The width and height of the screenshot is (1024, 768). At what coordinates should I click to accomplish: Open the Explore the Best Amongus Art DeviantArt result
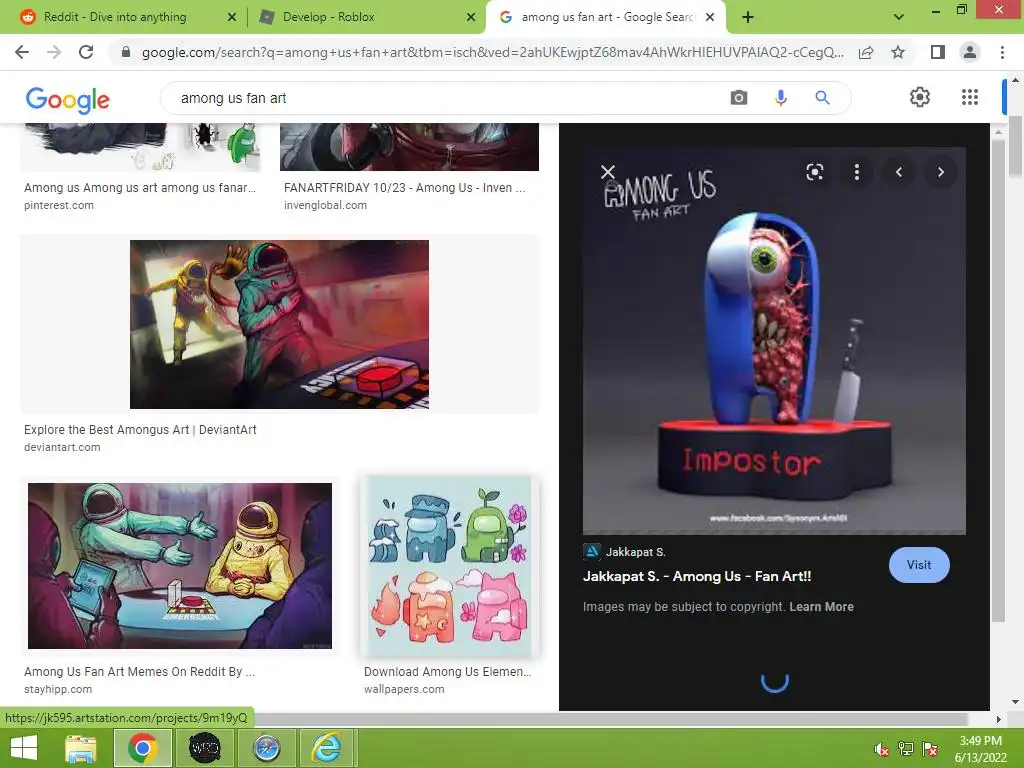pos(140,430)
